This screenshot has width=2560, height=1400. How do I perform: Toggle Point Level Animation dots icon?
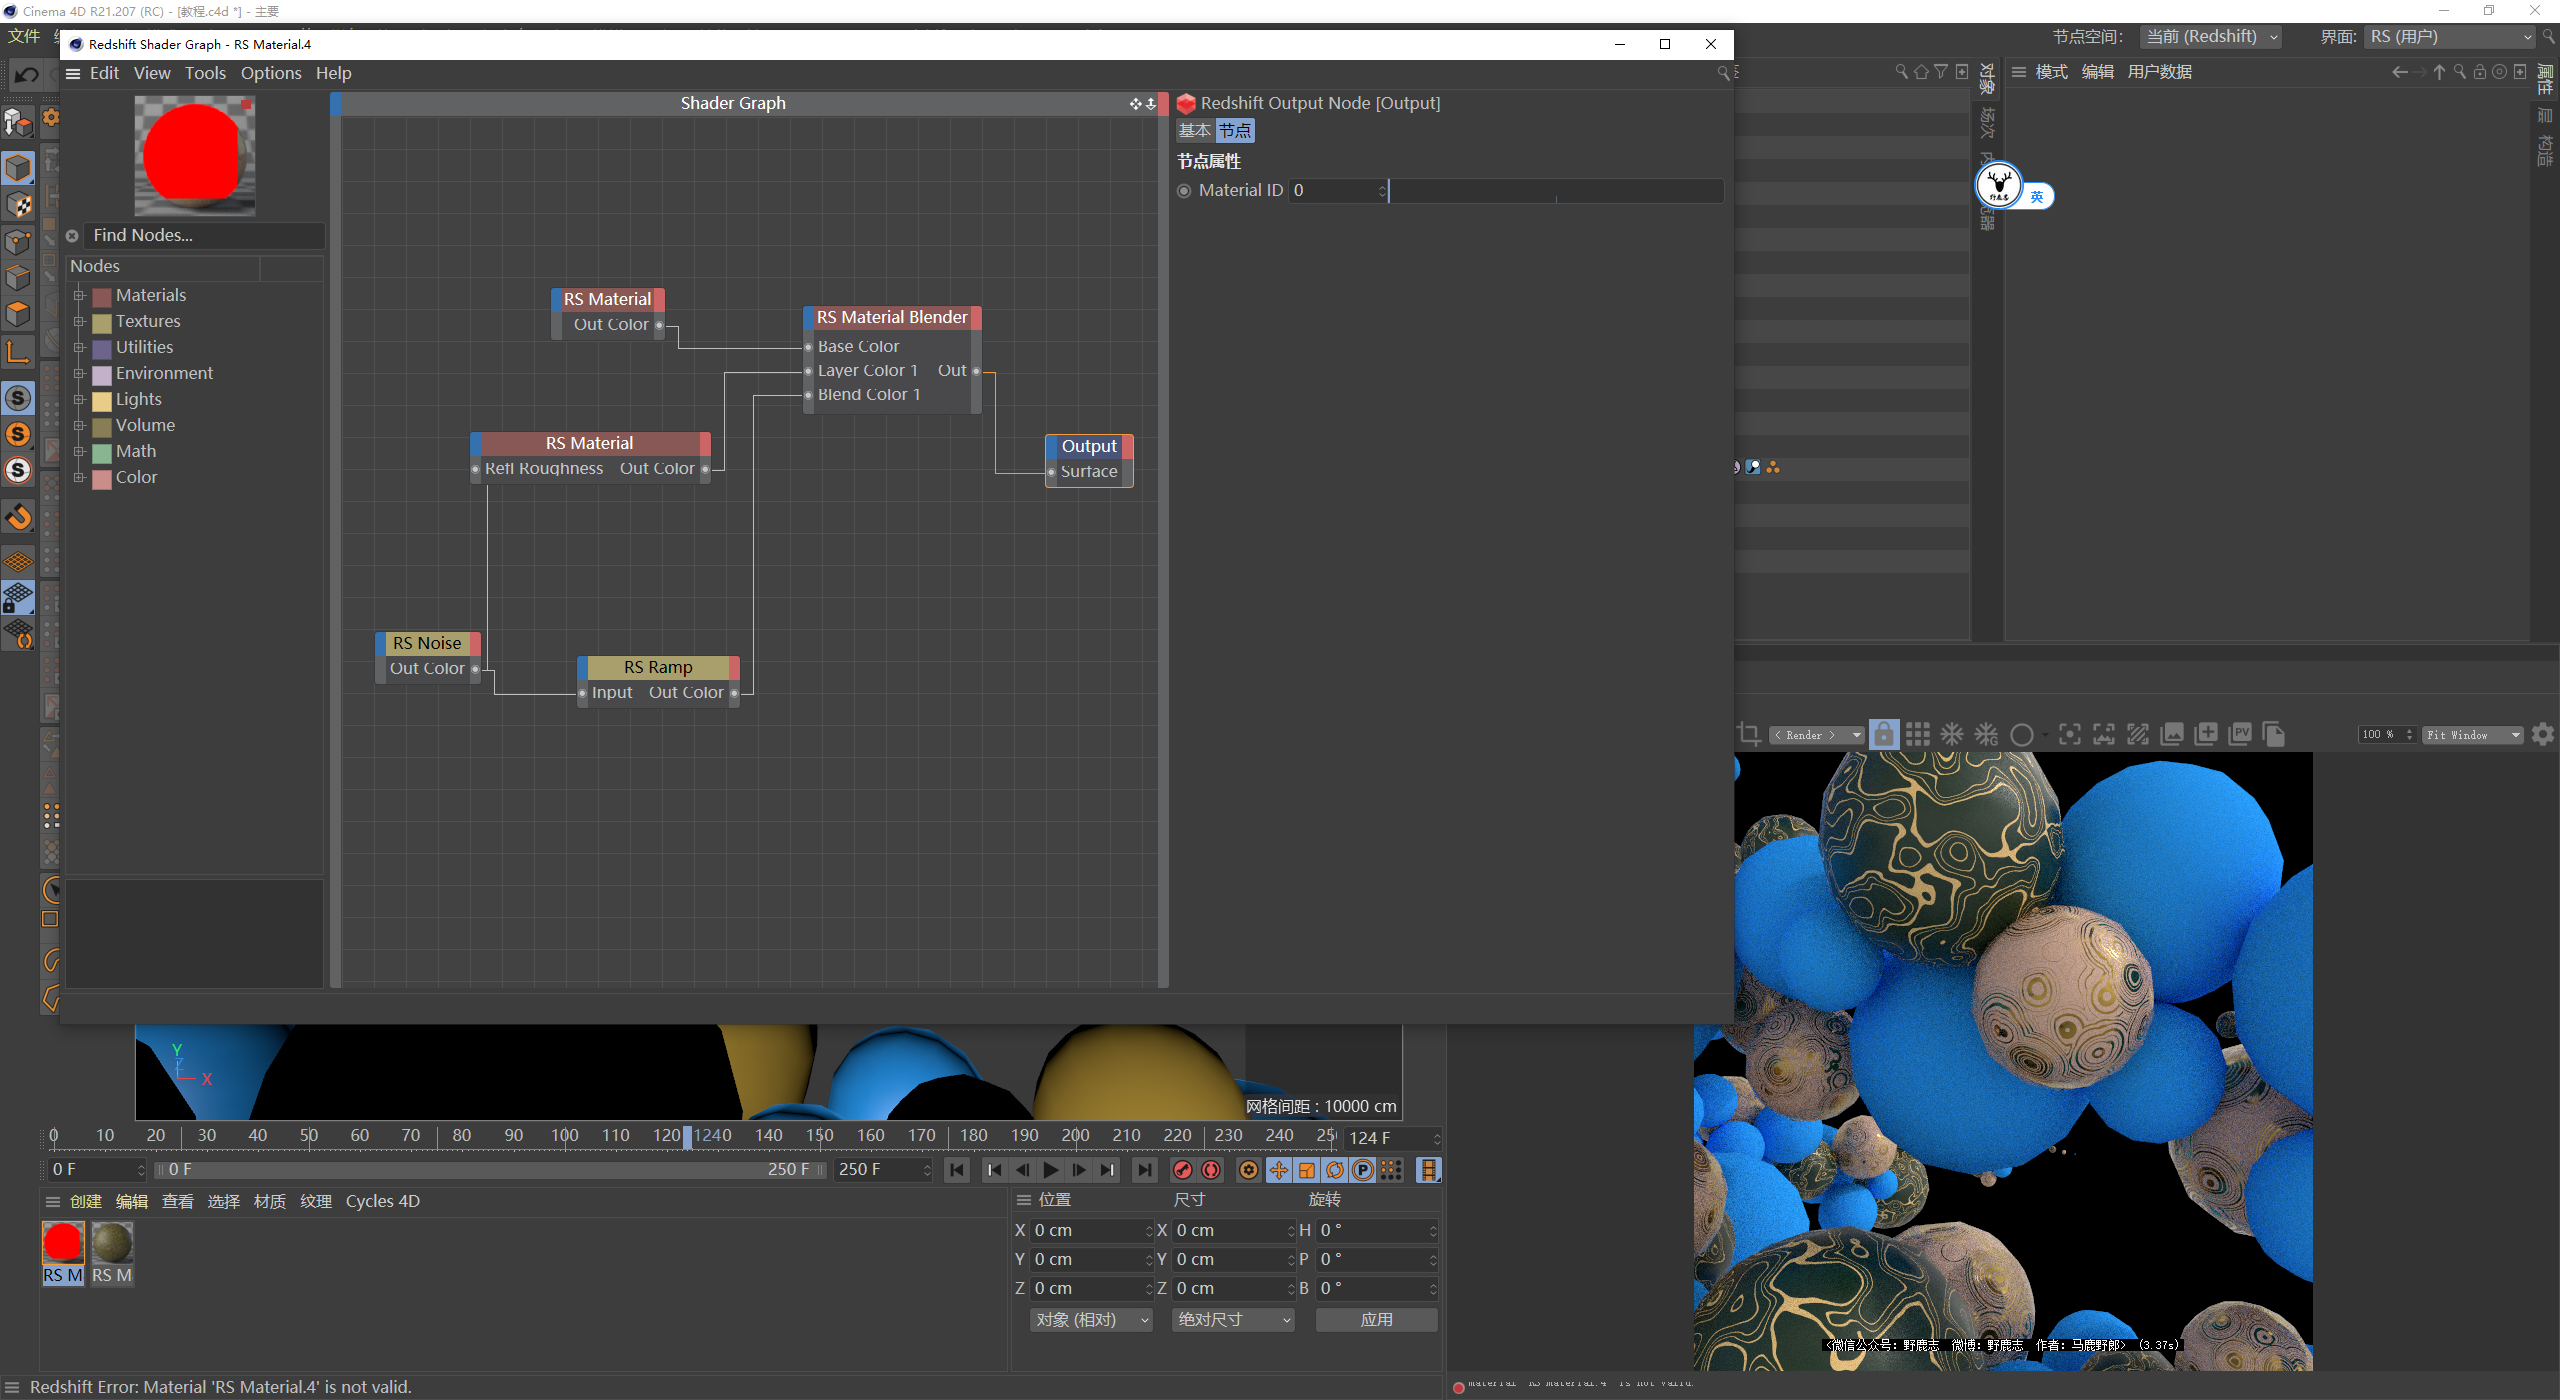click(x=1391, y=1170)
